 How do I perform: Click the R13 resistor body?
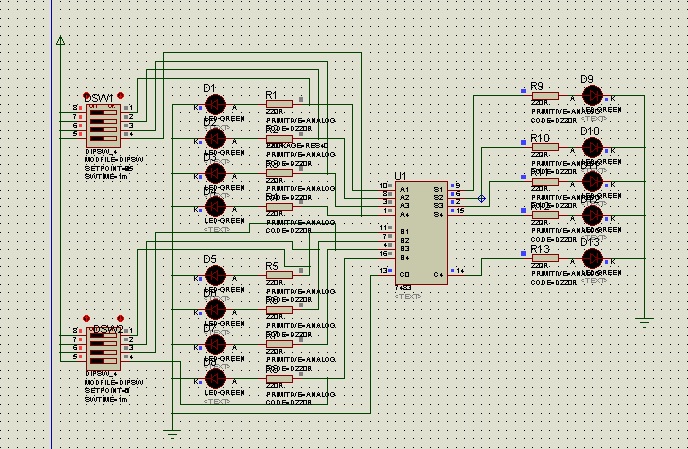[x=545, y=258]
